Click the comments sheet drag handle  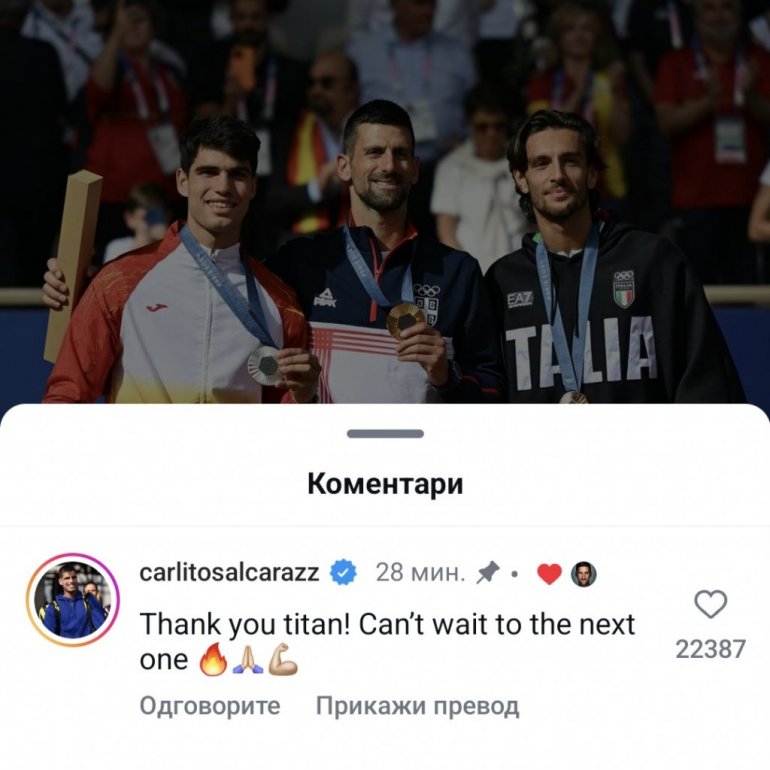[385, 434]
